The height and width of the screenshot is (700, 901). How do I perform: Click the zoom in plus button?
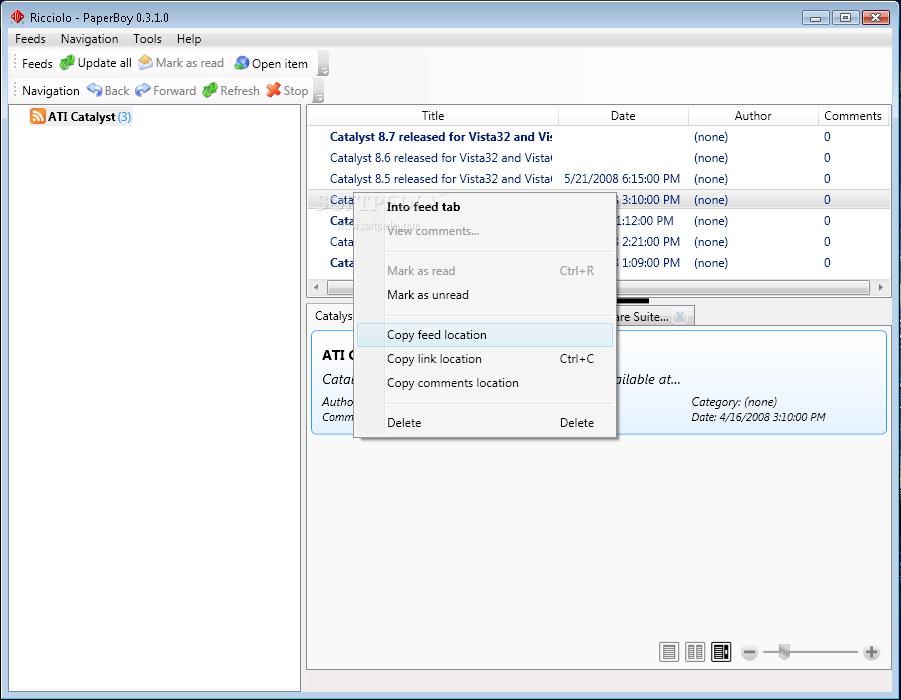click(871, 652)
